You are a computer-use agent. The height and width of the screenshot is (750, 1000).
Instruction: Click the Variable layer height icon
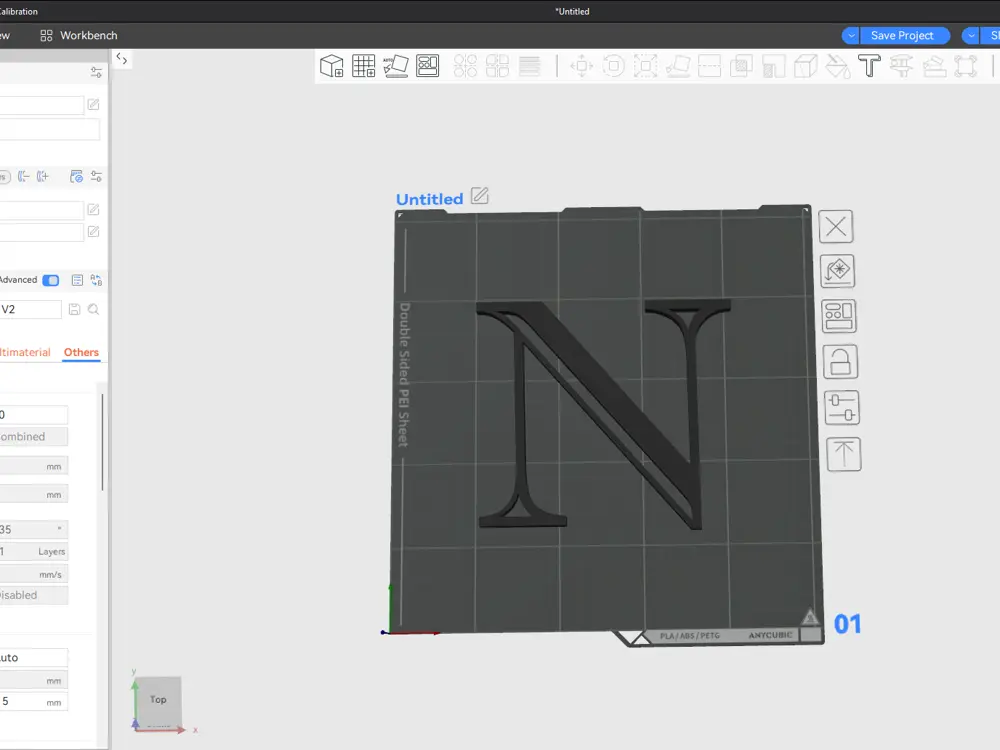(529, 66)
